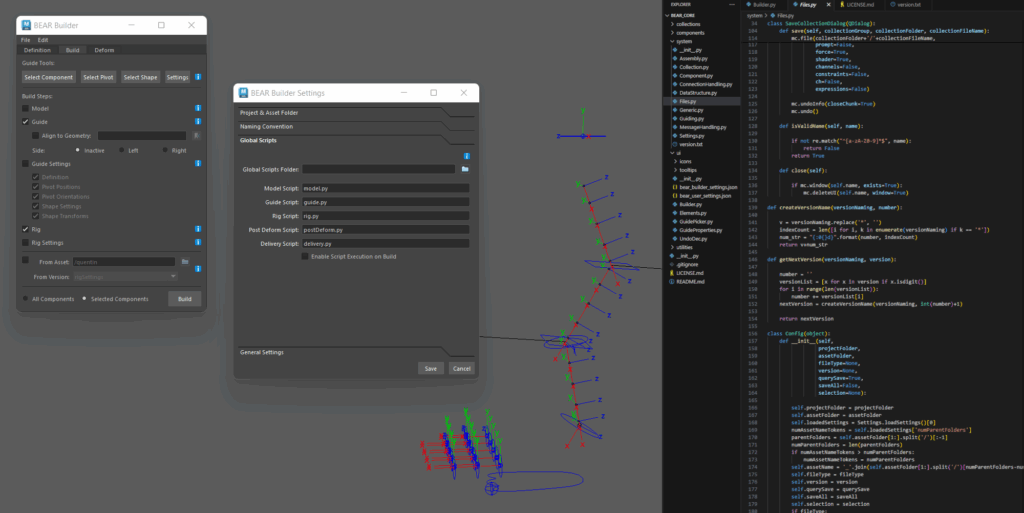Click Python icon beside GuidePicker.py

pos(675,221)
